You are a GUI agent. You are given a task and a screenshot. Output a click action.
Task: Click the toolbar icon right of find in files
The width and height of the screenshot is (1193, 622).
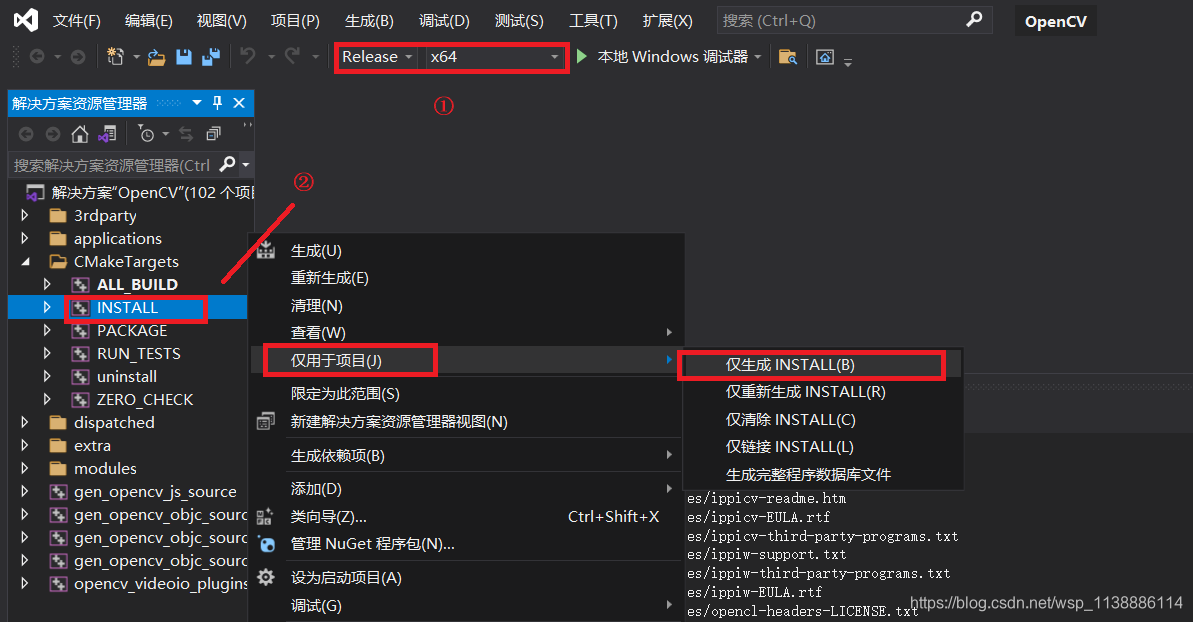point(825,57)
